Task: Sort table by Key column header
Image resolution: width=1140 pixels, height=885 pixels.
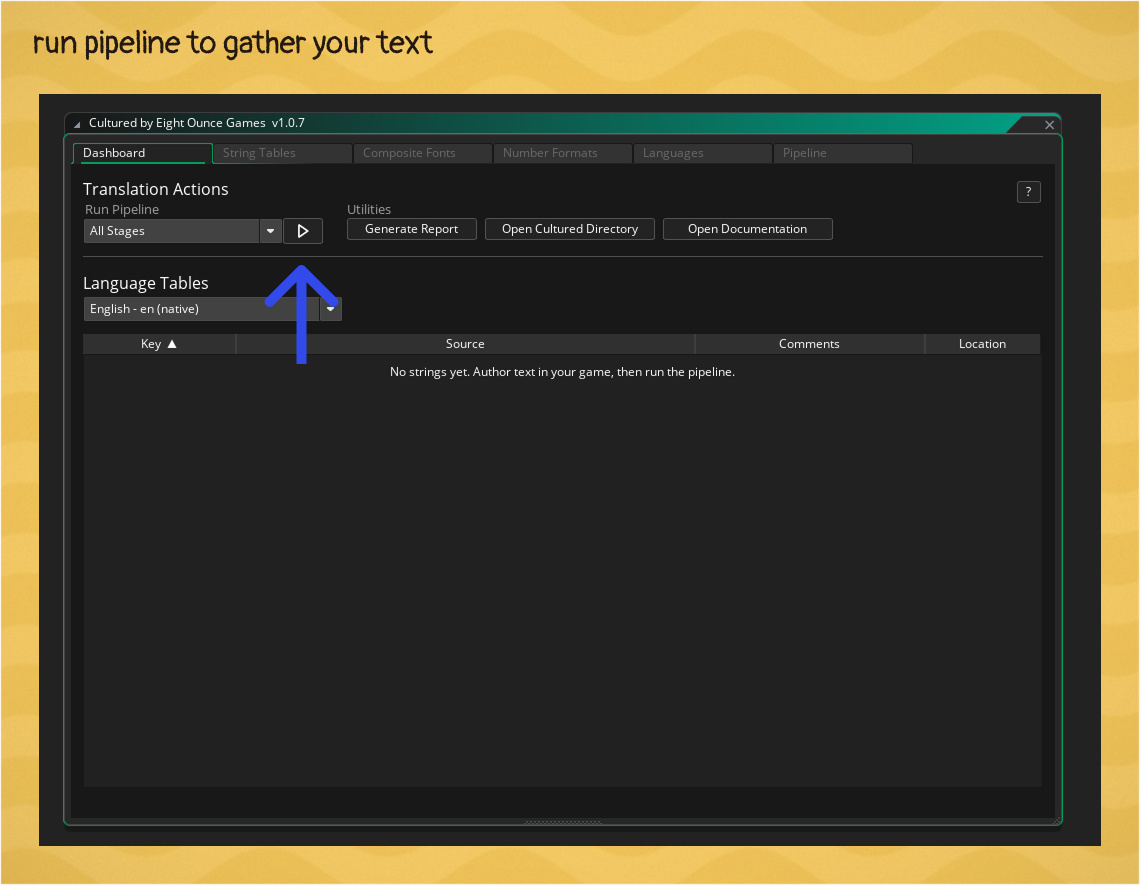Action: coord(159,344)
